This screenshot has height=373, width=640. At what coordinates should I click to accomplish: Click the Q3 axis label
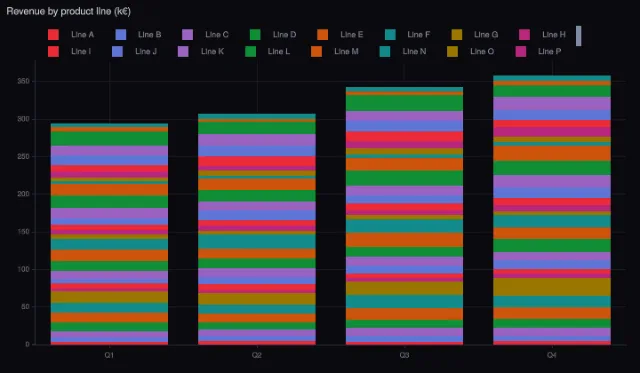pos(404,355)
